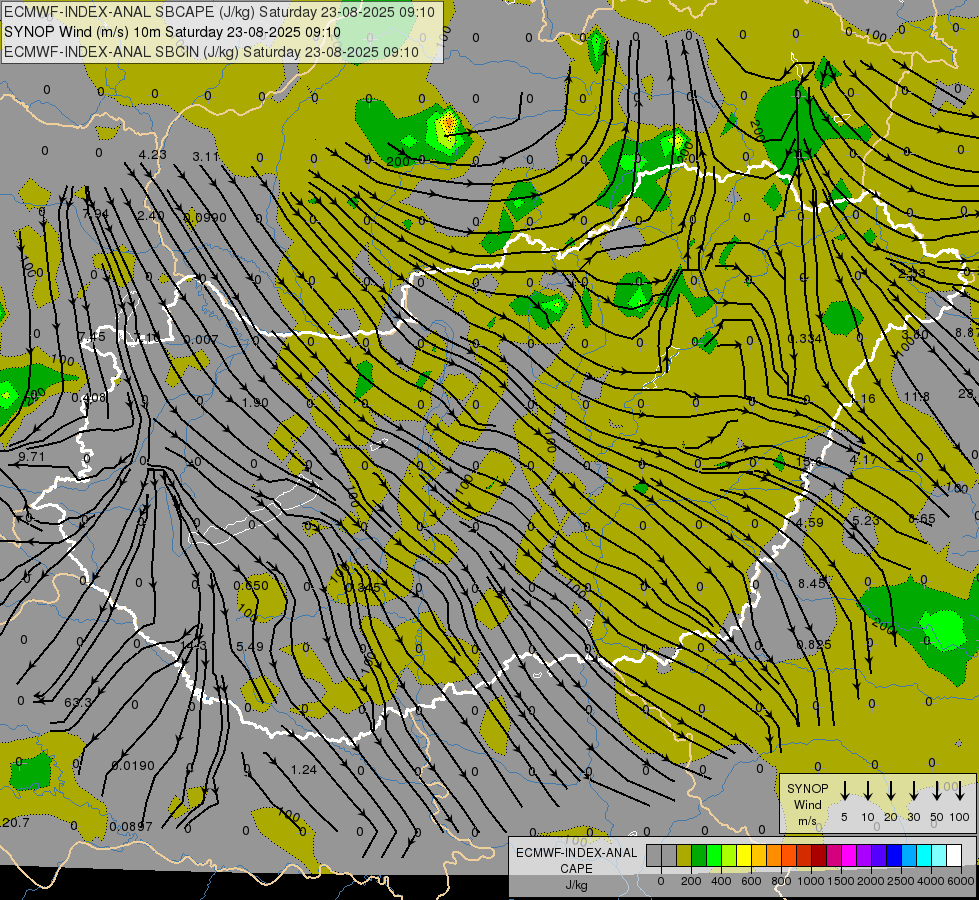979x900 pixels.
Task: Click the map value 4.23
Action: pos(152,155)
